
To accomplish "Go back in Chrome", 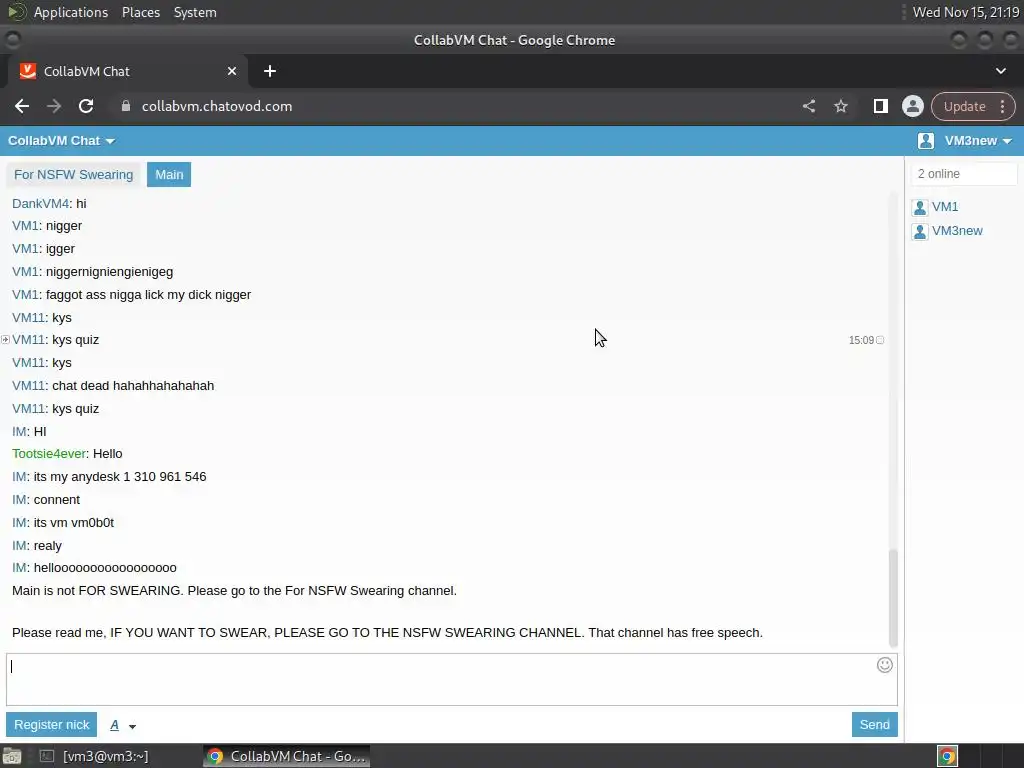I will pos(22,106).
